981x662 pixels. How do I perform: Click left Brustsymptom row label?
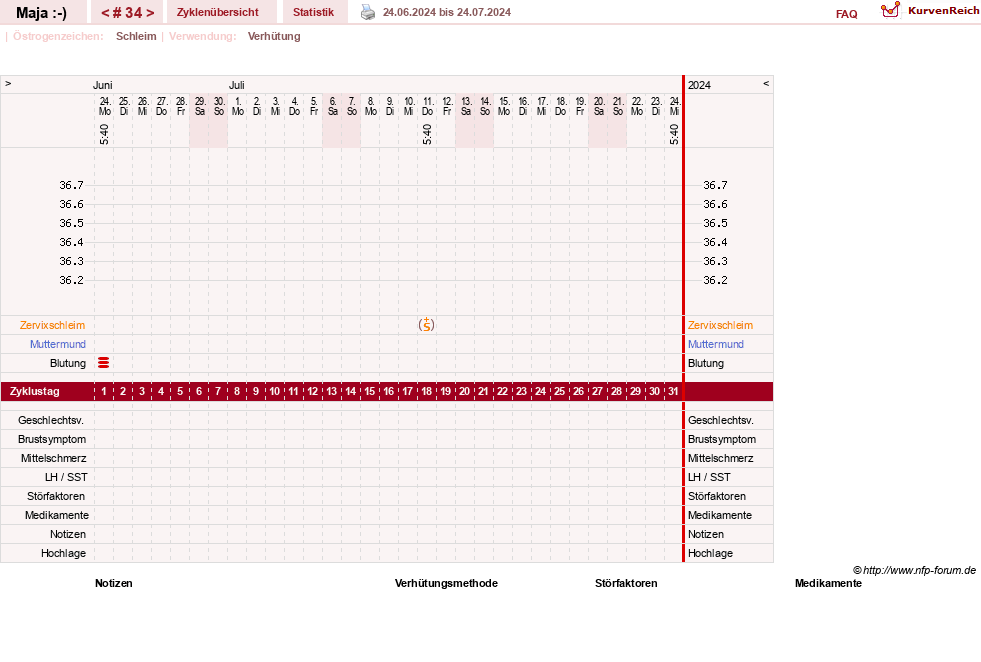coord(52,439)
